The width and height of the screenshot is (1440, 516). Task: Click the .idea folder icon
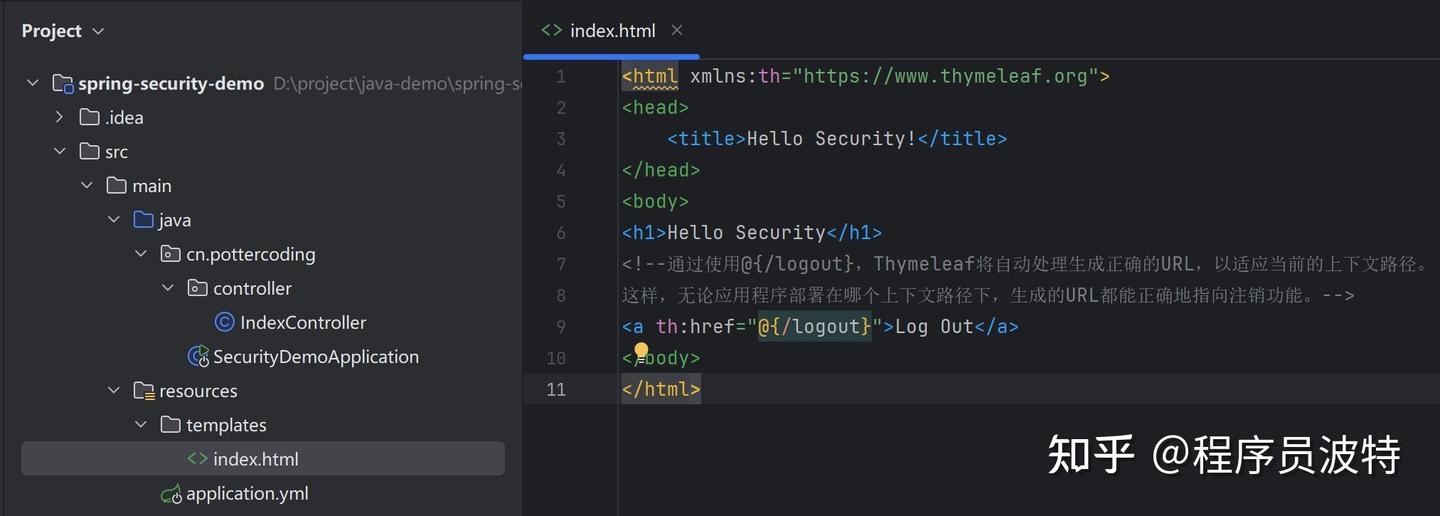[89, 118]
